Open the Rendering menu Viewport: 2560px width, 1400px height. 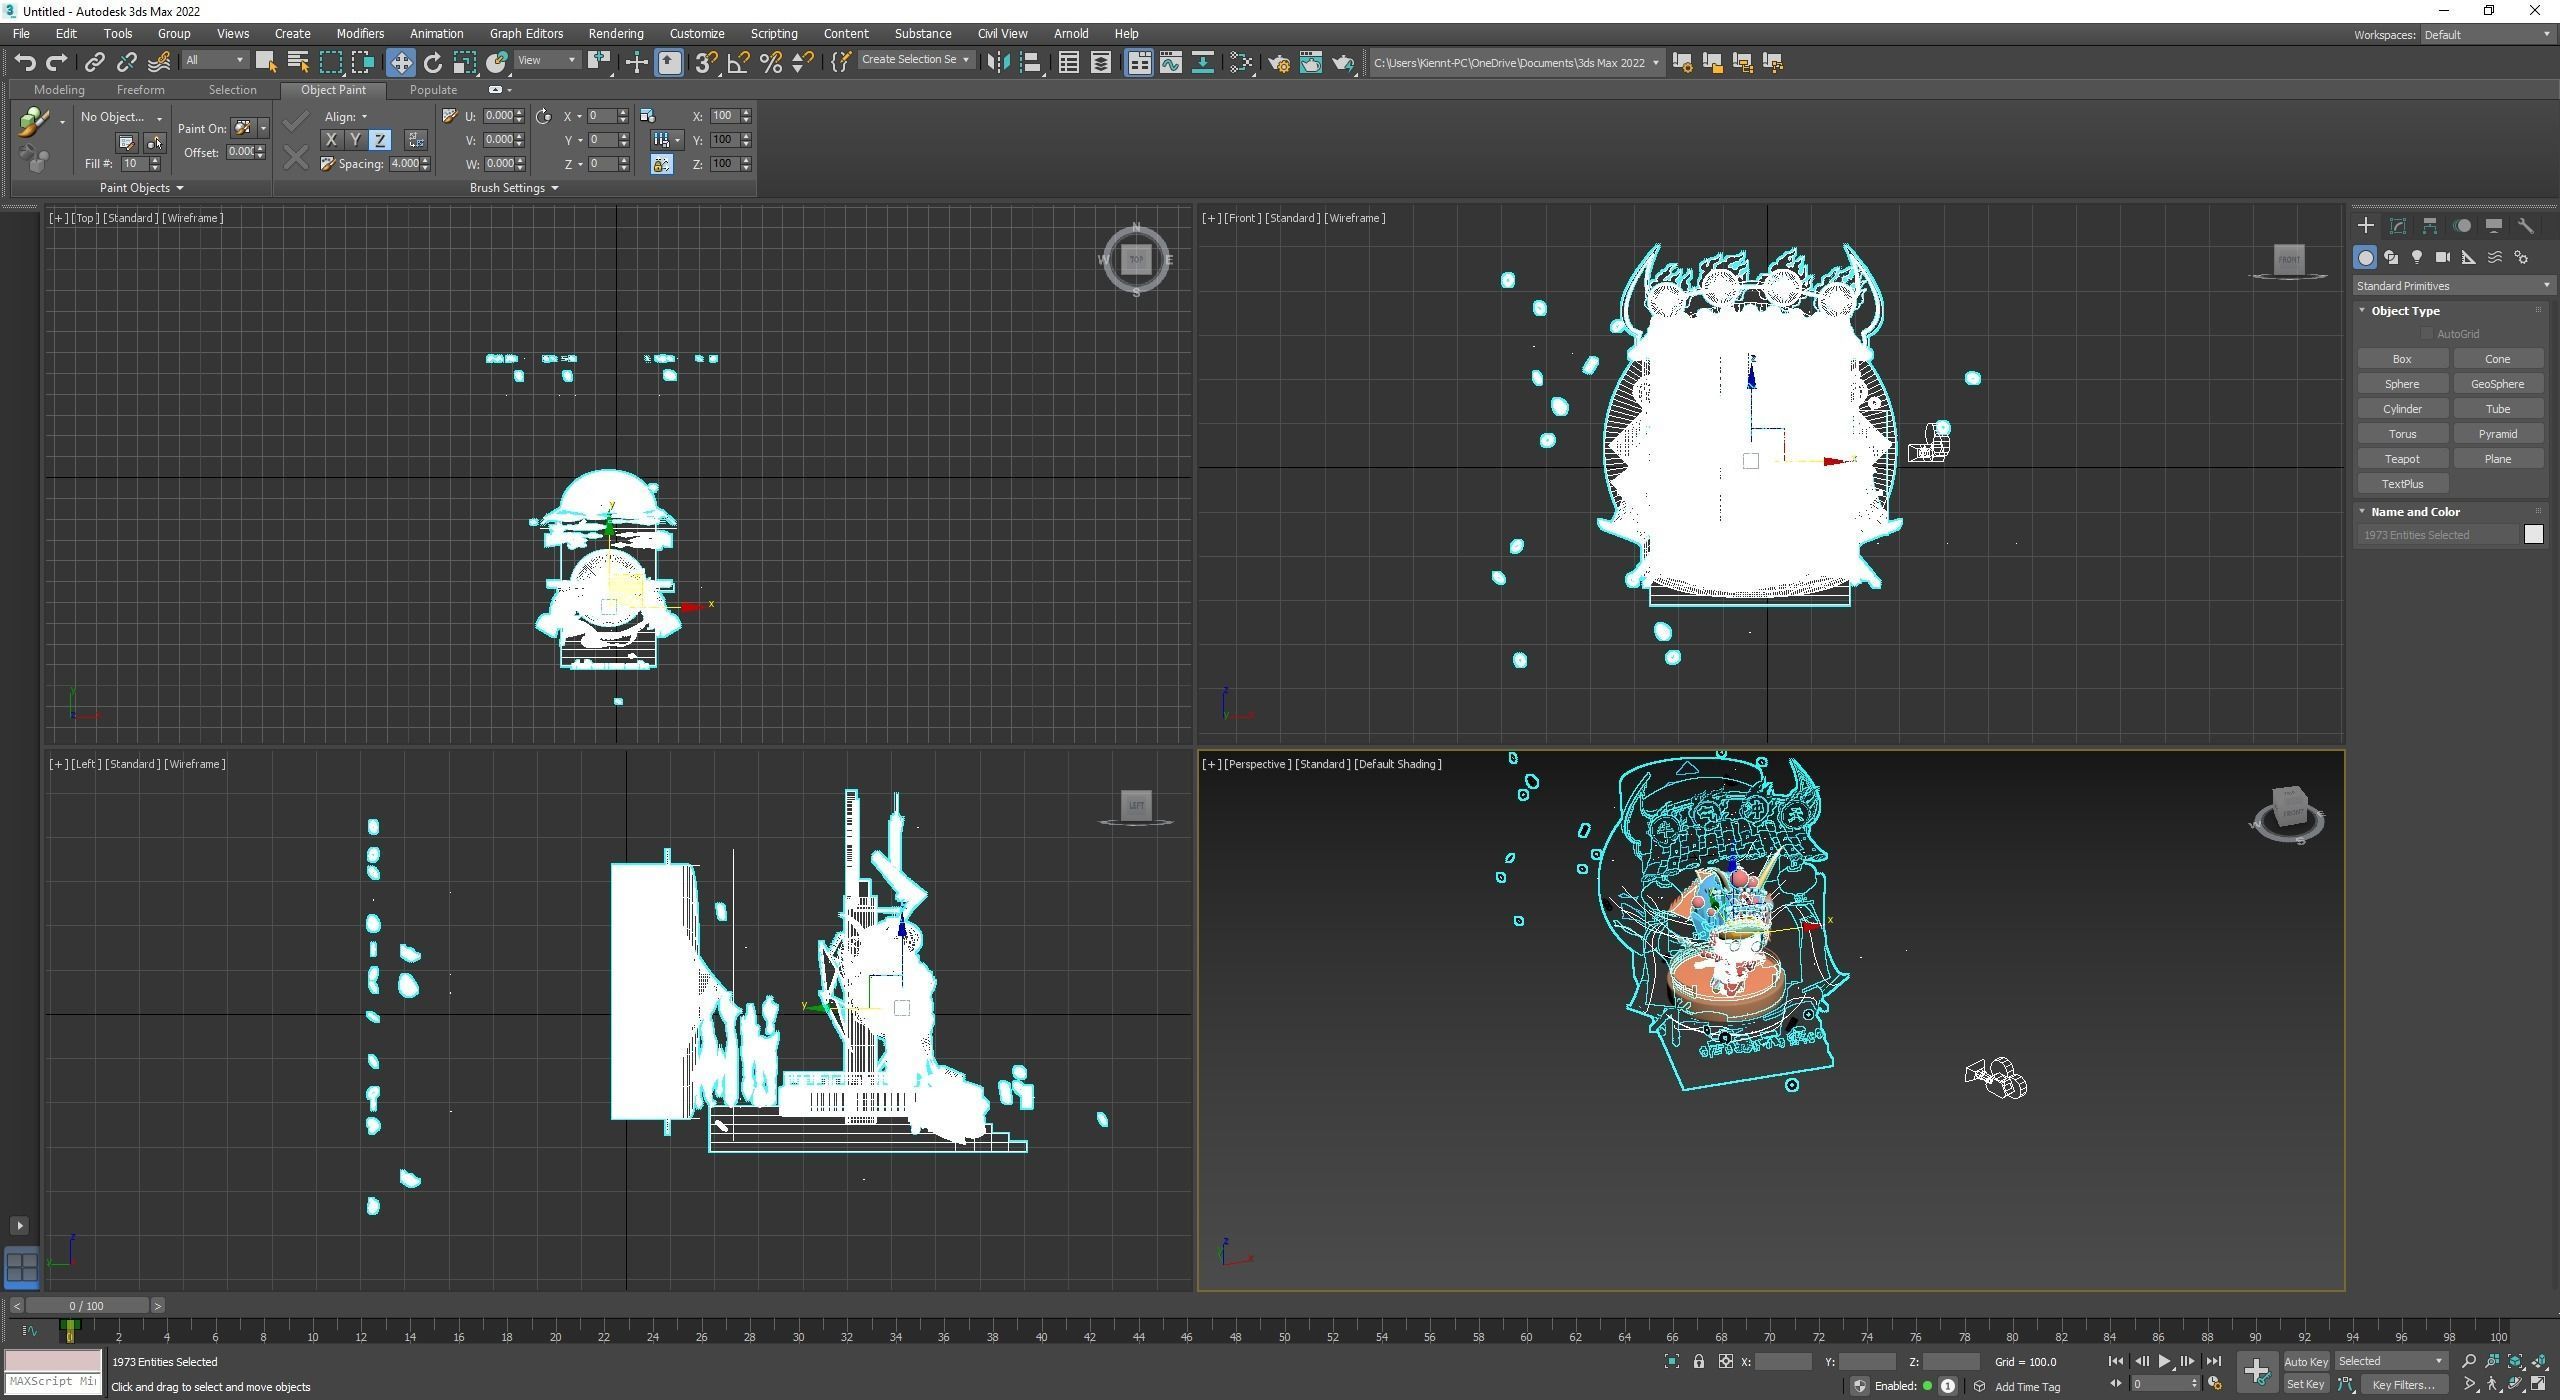click(615, 33)
